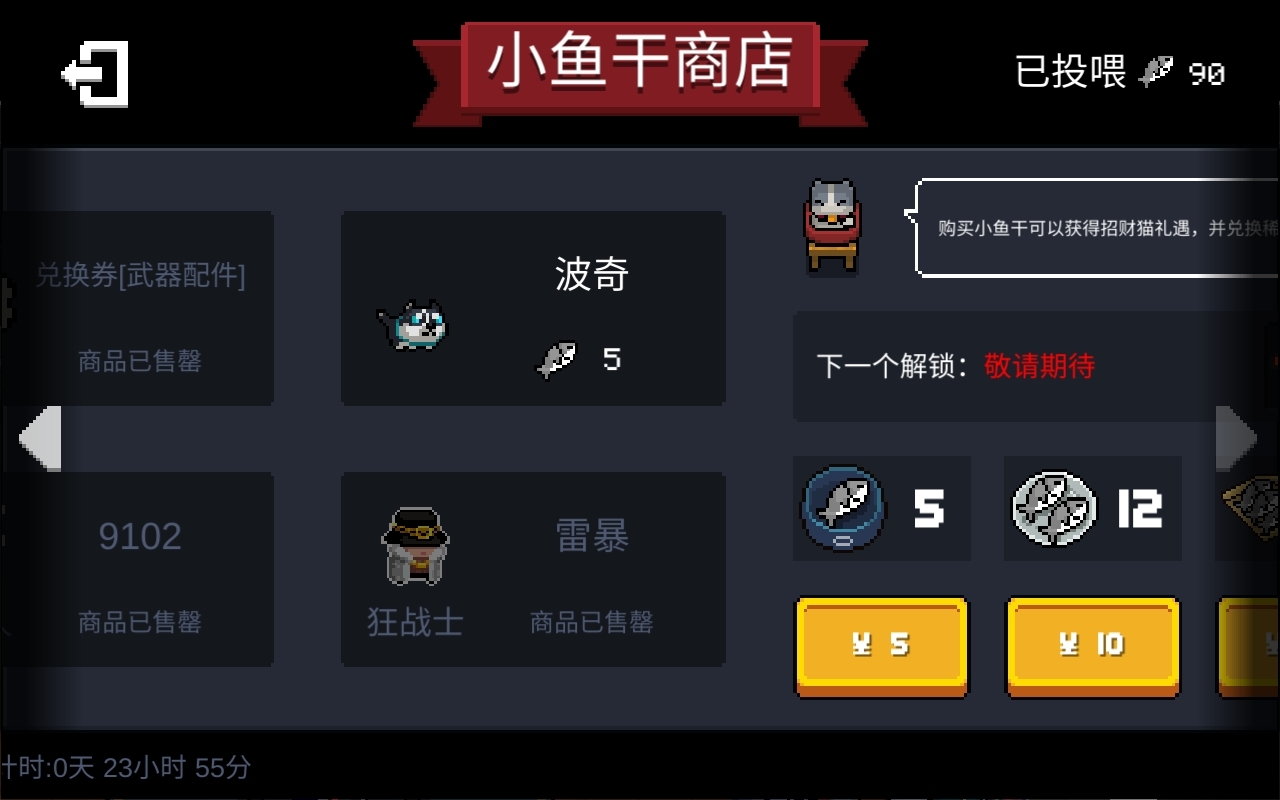The width and height of the screenshot is (1280, 800).
Task: Buy the ¥ 10 fish pack
Action: click(1093, 646)
